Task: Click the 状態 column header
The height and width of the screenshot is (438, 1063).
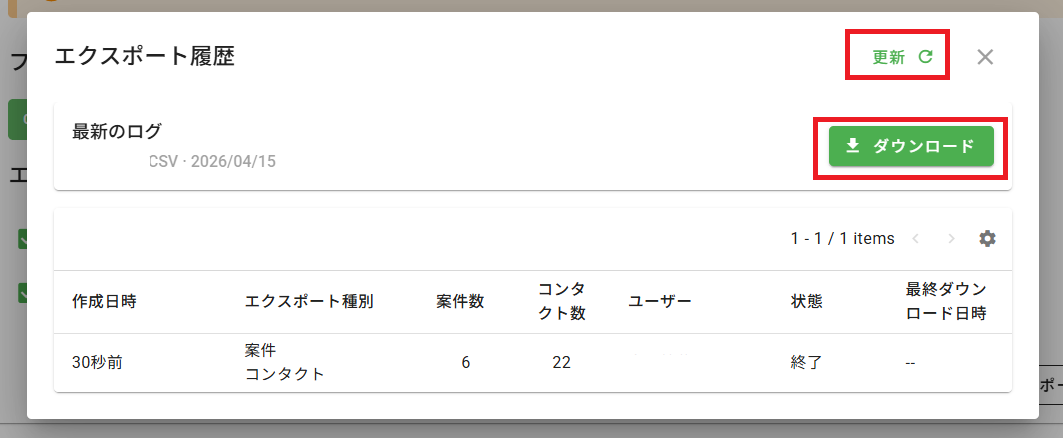Action: click(x=806, y=301)
